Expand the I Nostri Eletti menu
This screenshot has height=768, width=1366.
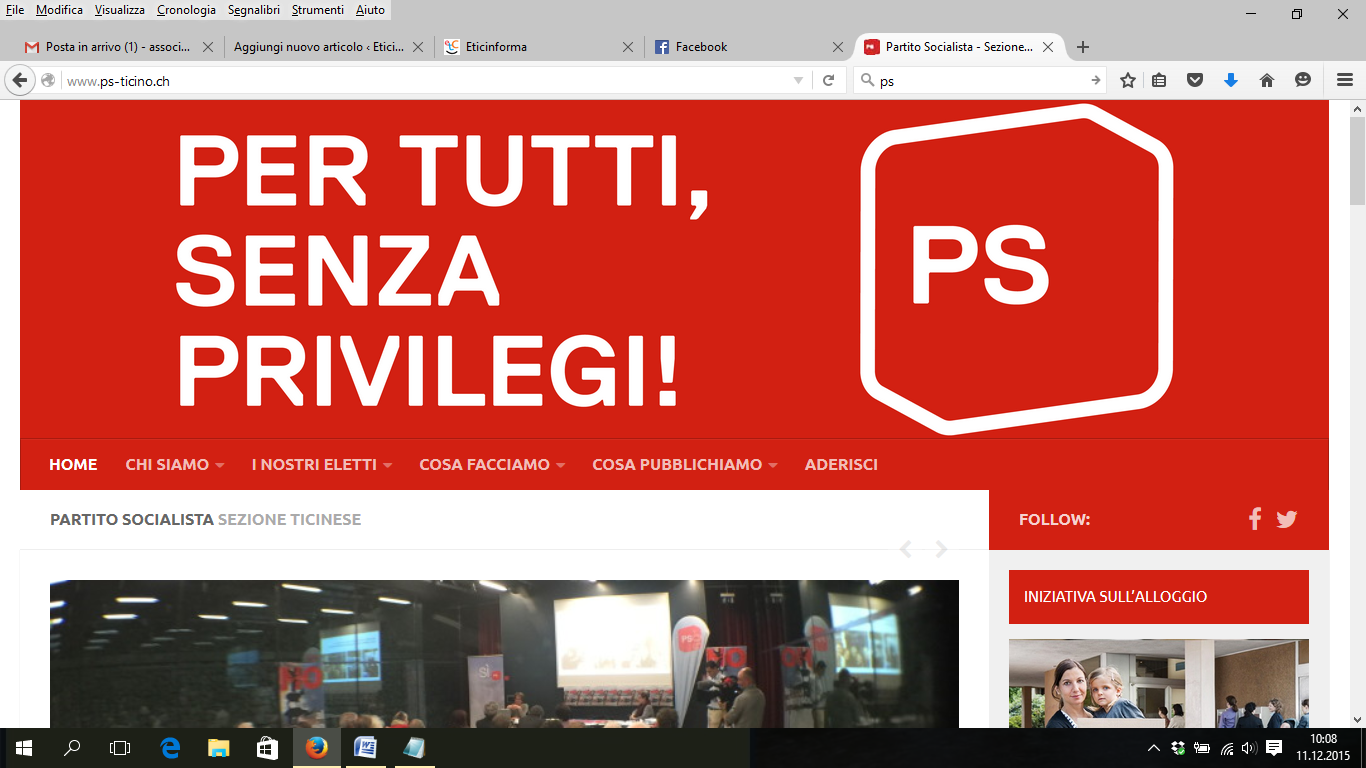pos(322,464)
